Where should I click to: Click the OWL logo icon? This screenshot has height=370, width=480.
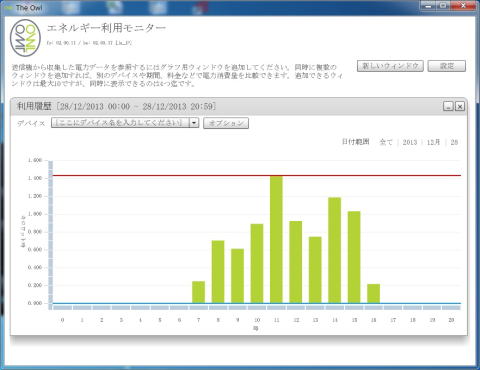25,38
